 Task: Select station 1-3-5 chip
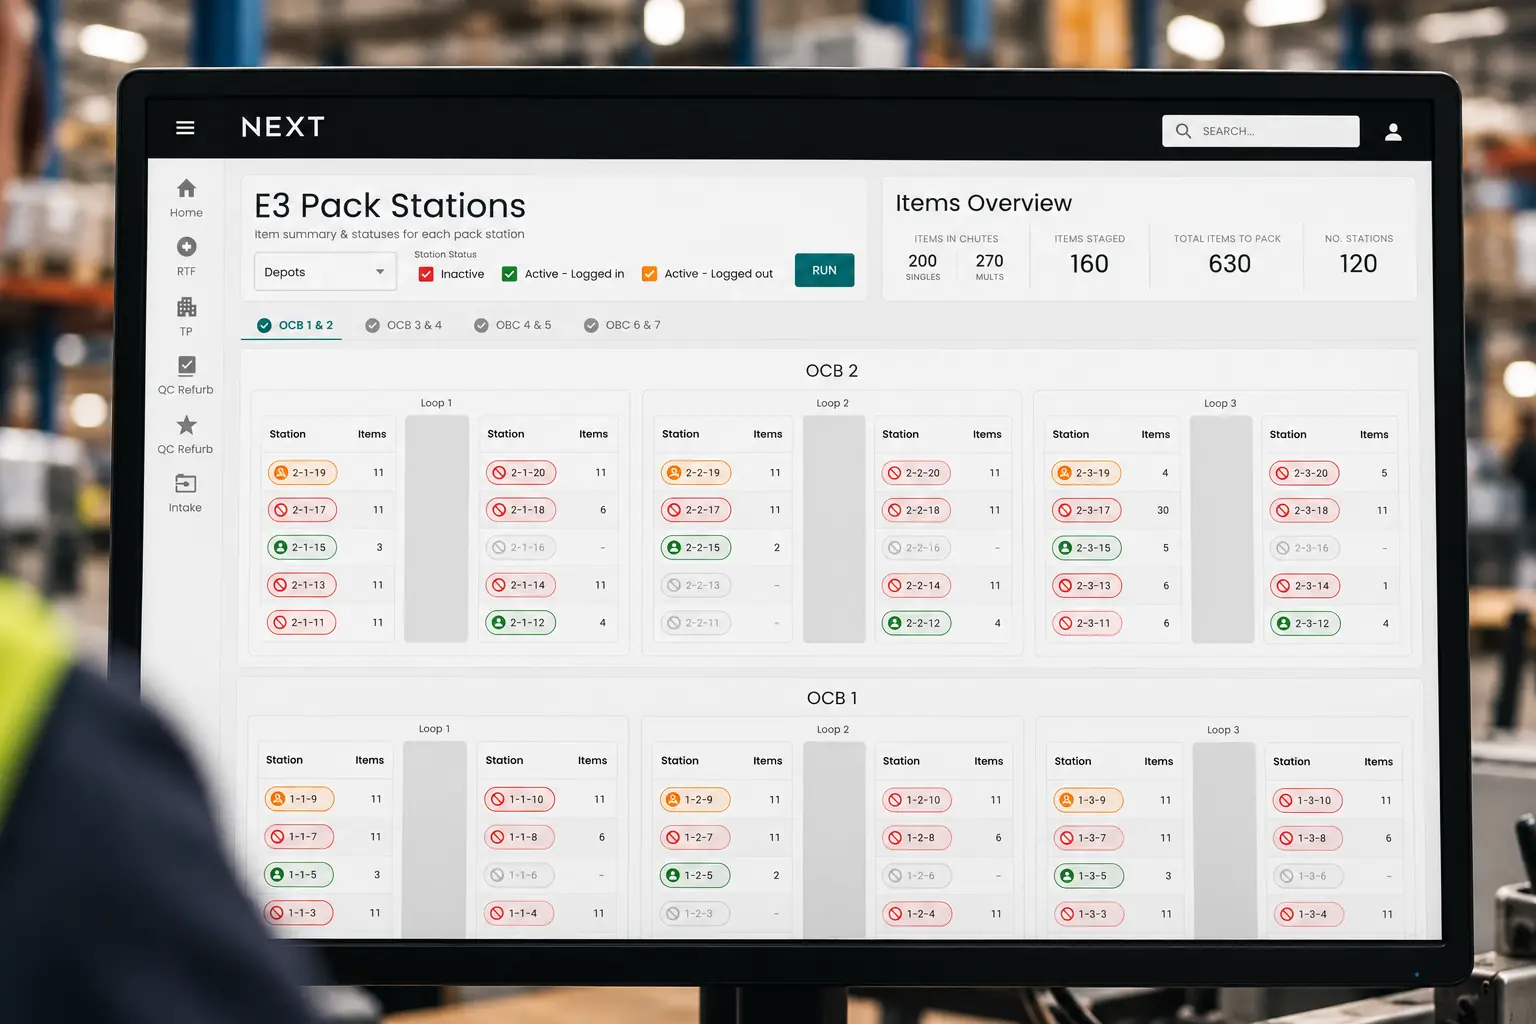pos(1088,877)
